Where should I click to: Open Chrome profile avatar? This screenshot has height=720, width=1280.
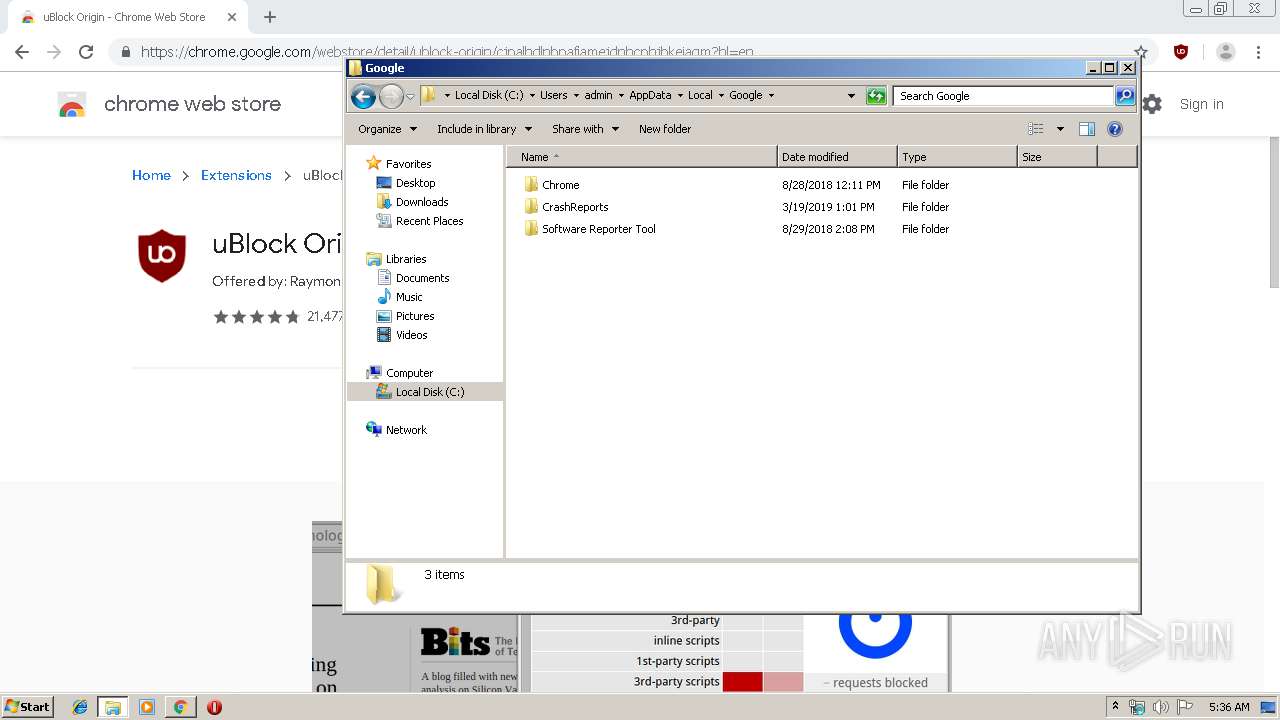tap(1226, 52)
